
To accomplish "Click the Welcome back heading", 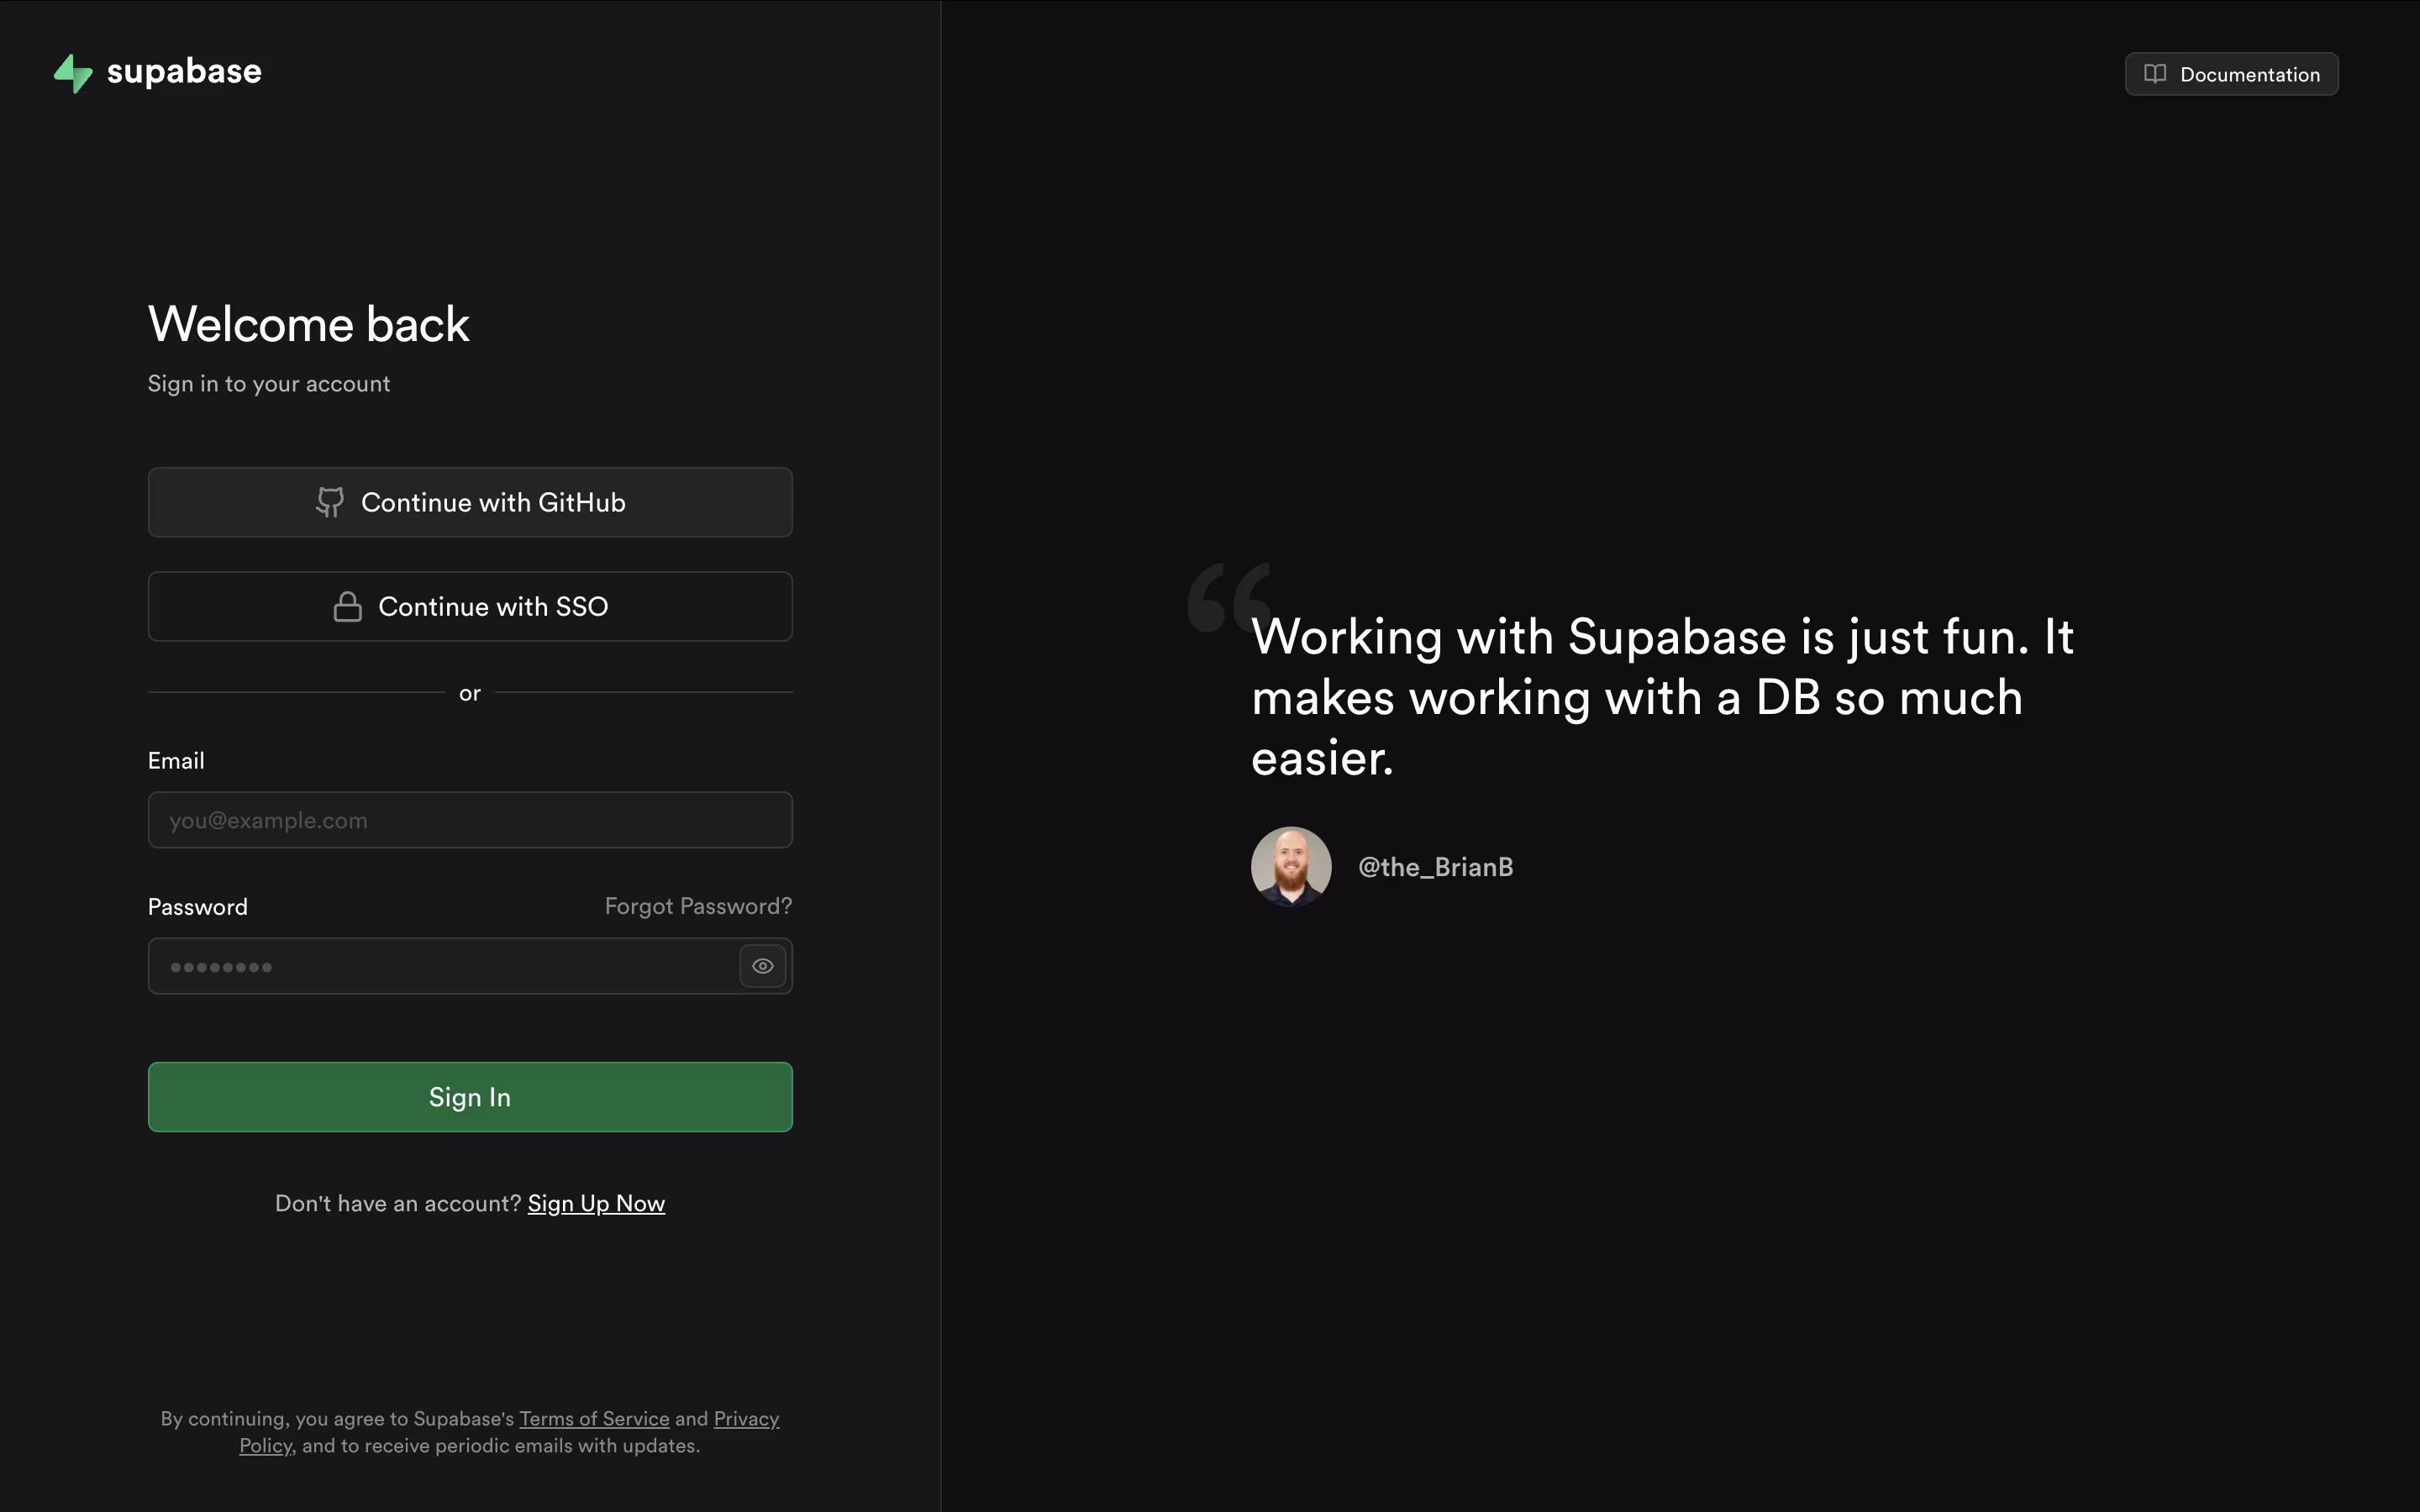I will pyautogui.click(x=309, y=324).
